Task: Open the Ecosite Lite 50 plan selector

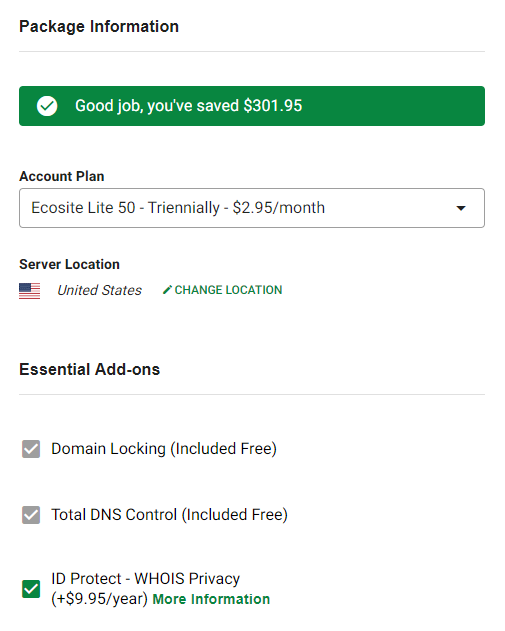Action: [252, 208]
